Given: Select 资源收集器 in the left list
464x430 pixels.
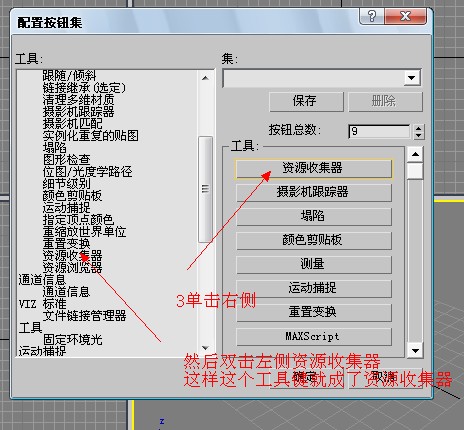Looking at the screenshot, I should pos(72,255).
